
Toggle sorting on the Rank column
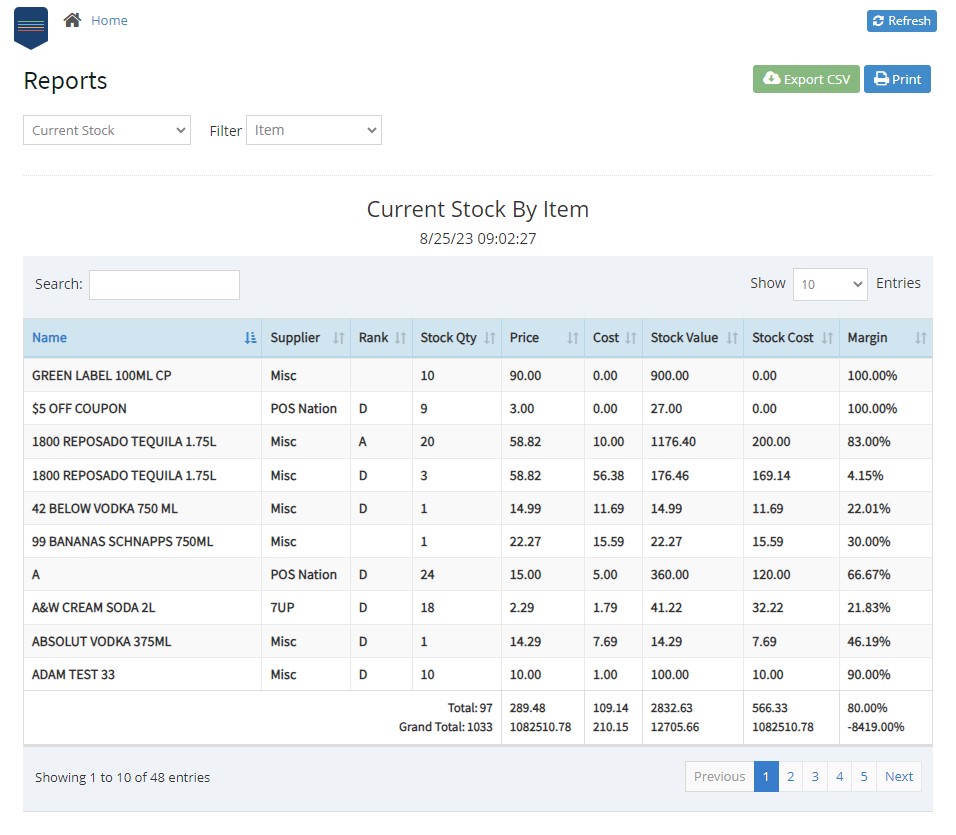[x=398, y=338]
